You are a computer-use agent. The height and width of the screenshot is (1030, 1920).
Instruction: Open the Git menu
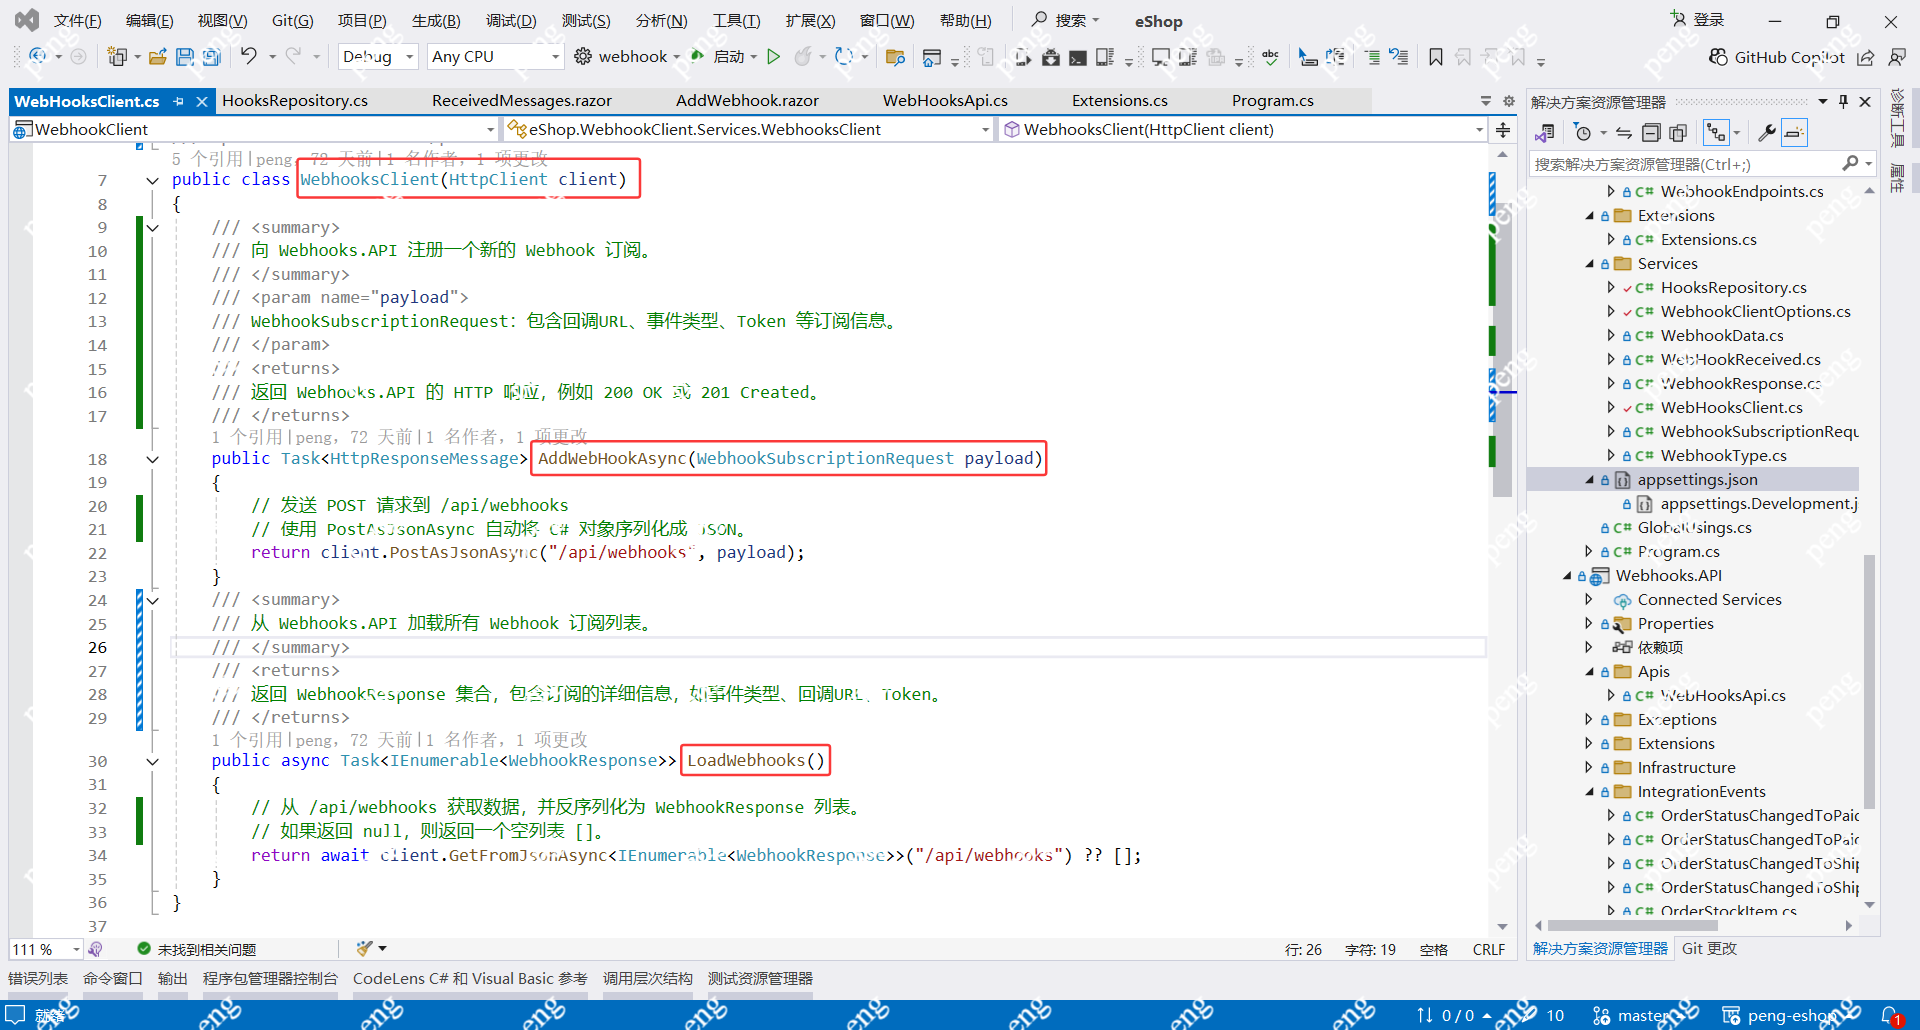291,20
